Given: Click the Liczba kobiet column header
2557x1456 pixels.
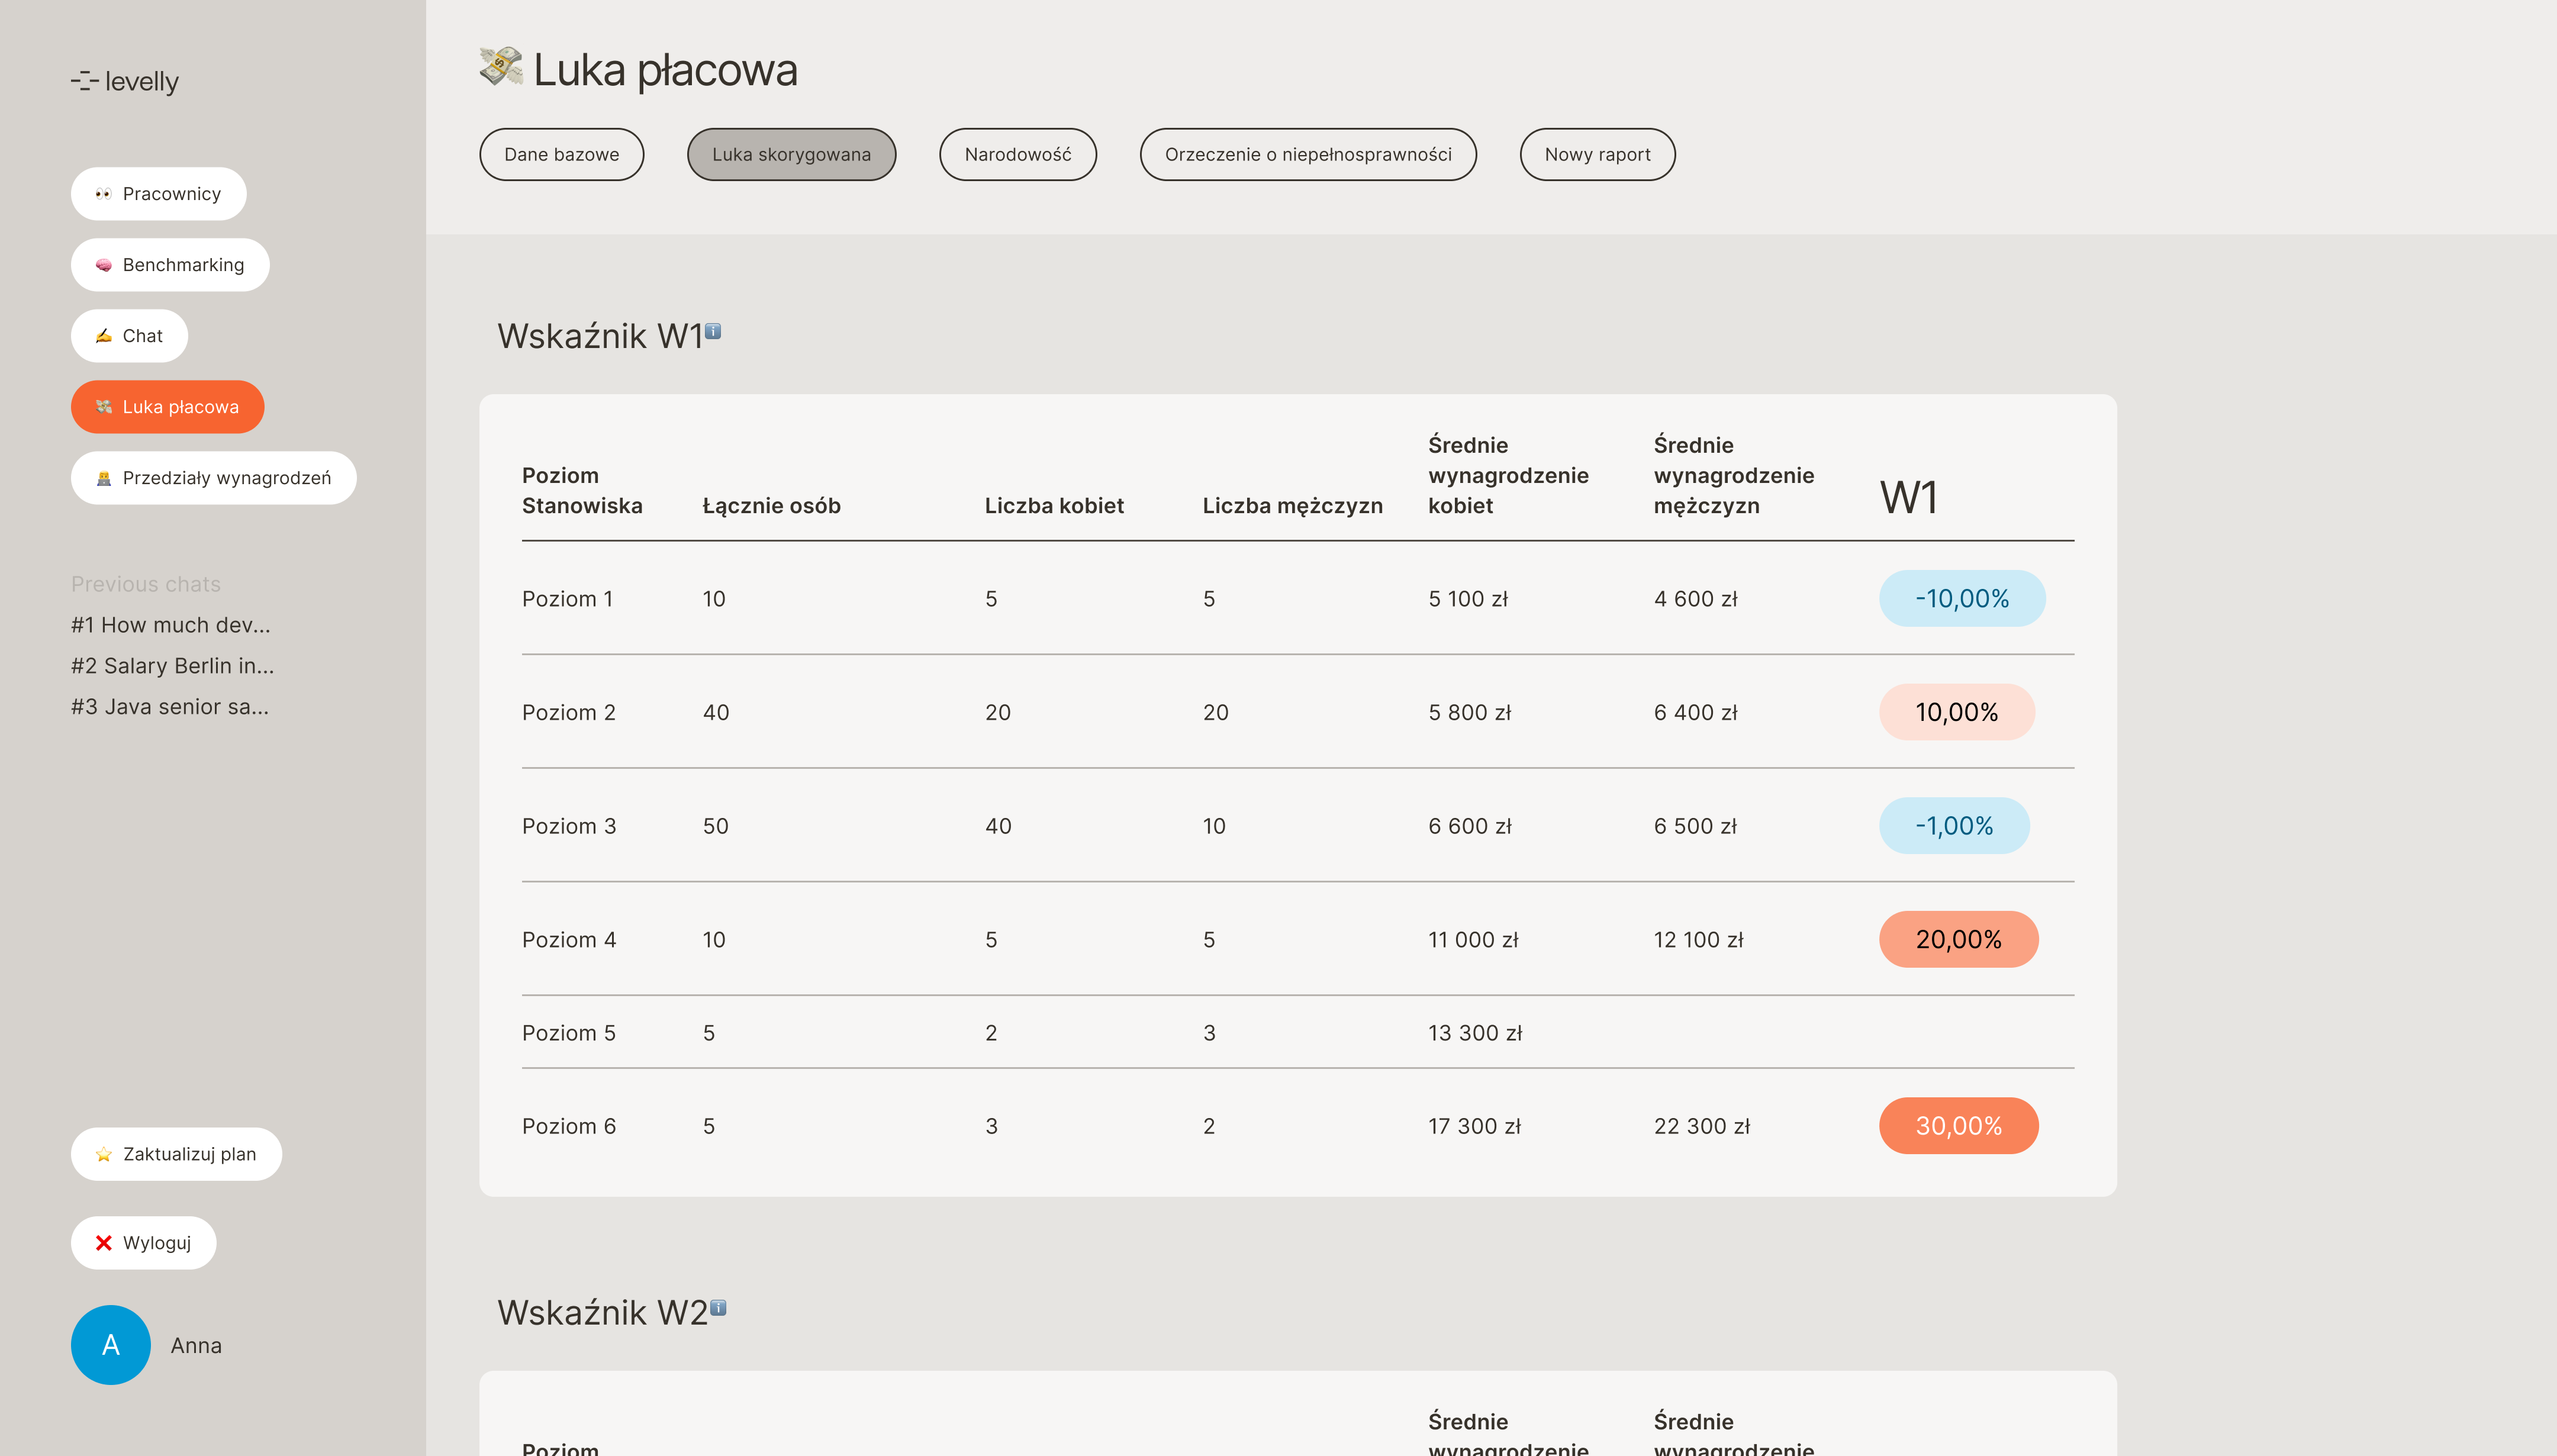Looking at the screenshot, I should point(1054,506).
